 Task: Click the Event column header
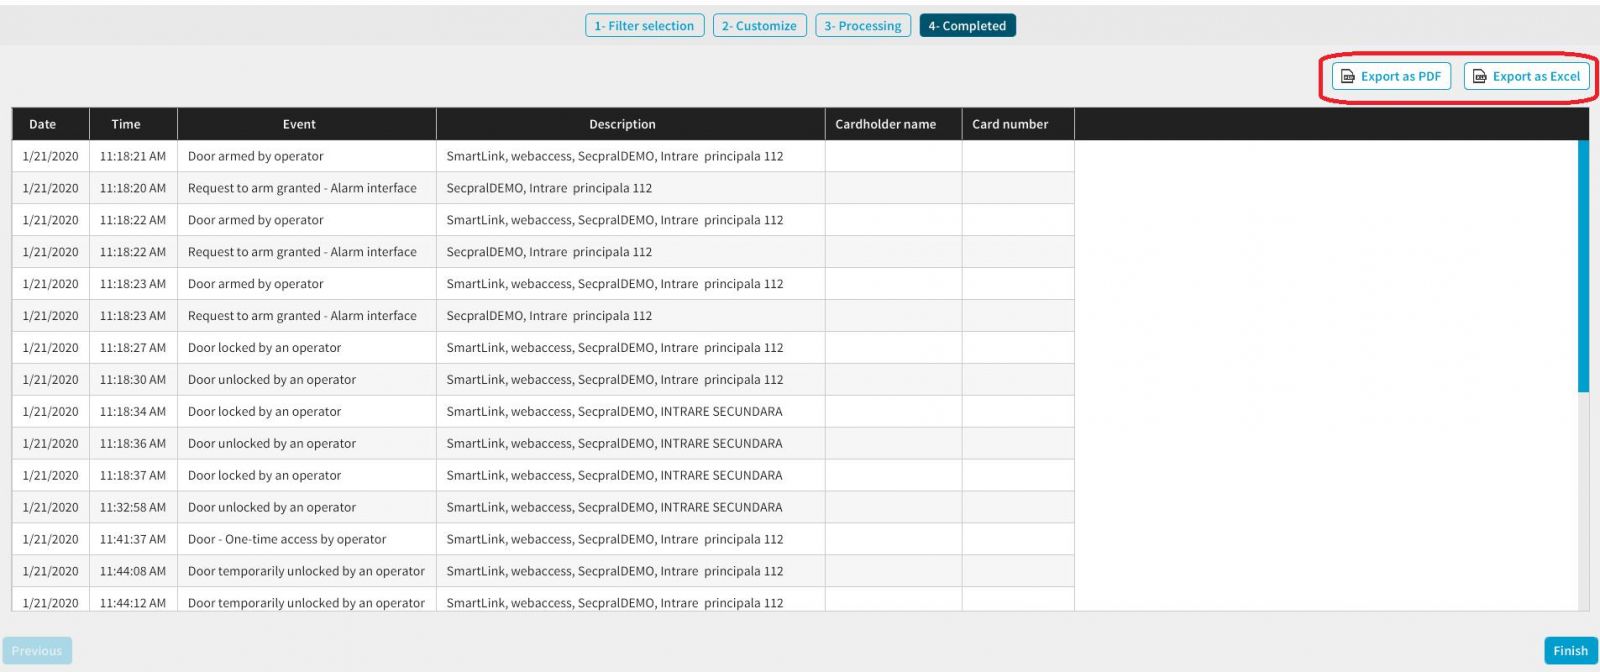(299, 124)
